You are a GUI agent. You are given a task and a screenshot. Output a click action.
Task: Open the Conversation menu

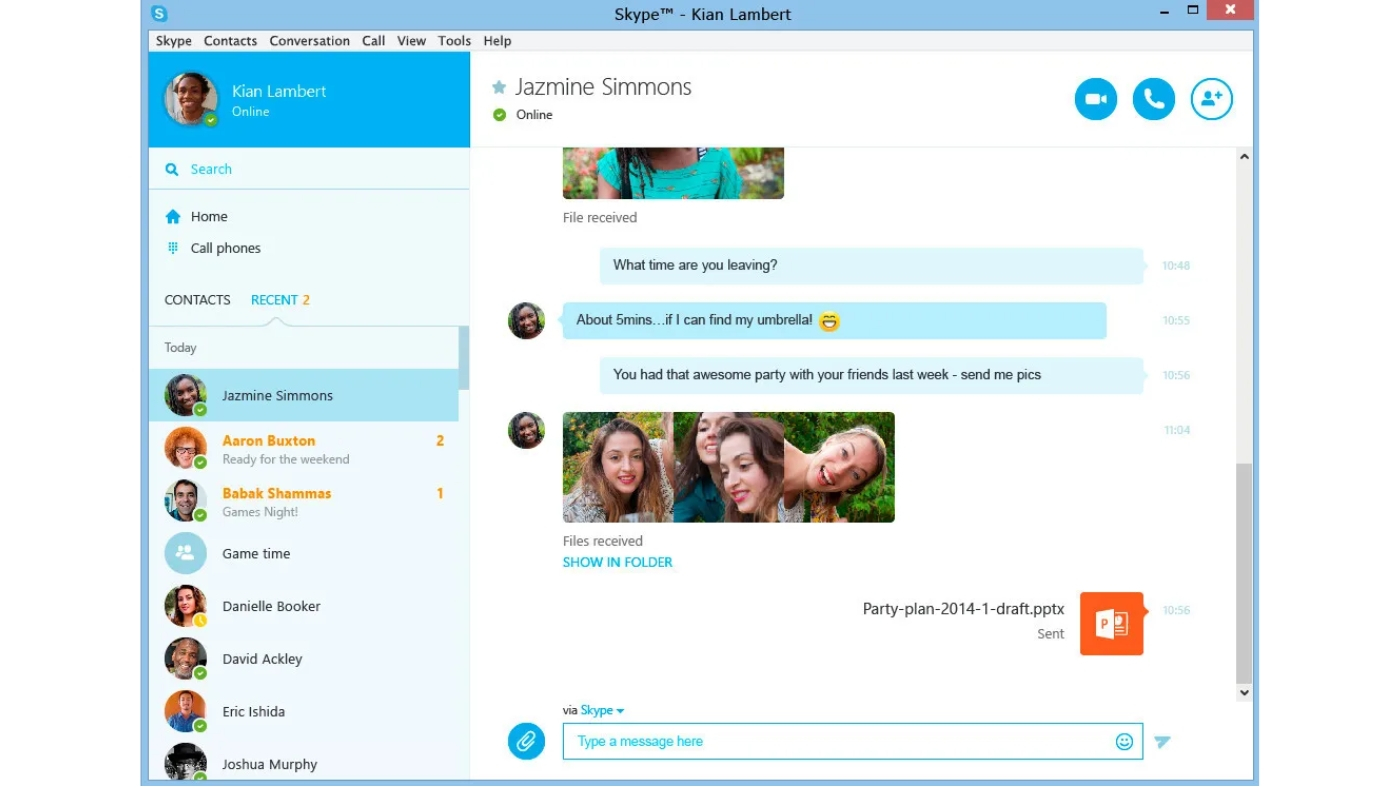pyautogui.click(x=310, y=41)
